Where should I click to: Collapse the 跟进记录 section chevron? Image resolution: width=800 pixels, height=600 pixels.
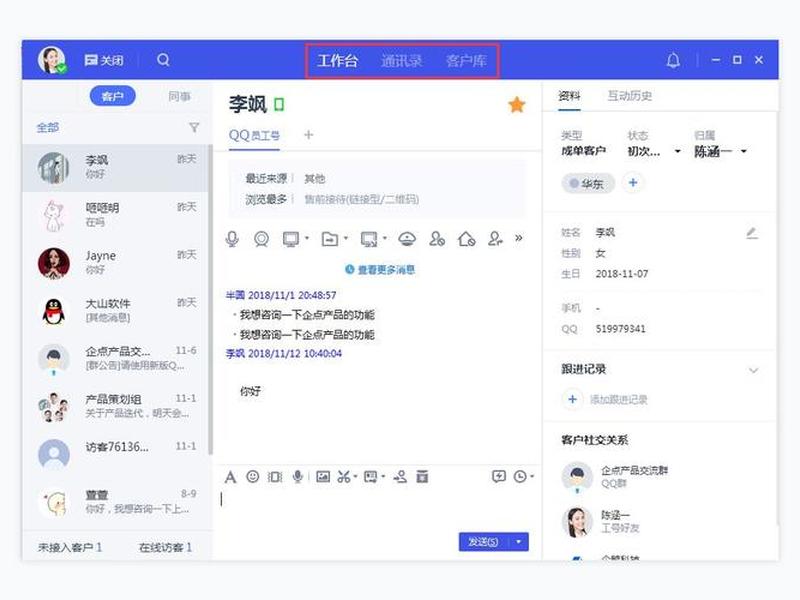pos(753,370)
